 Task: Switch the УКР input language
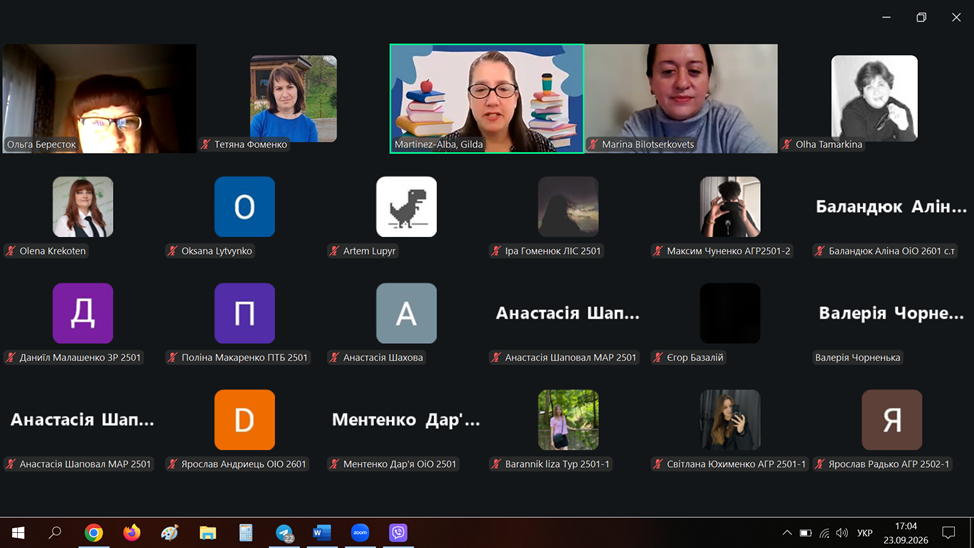click(865, 533)
